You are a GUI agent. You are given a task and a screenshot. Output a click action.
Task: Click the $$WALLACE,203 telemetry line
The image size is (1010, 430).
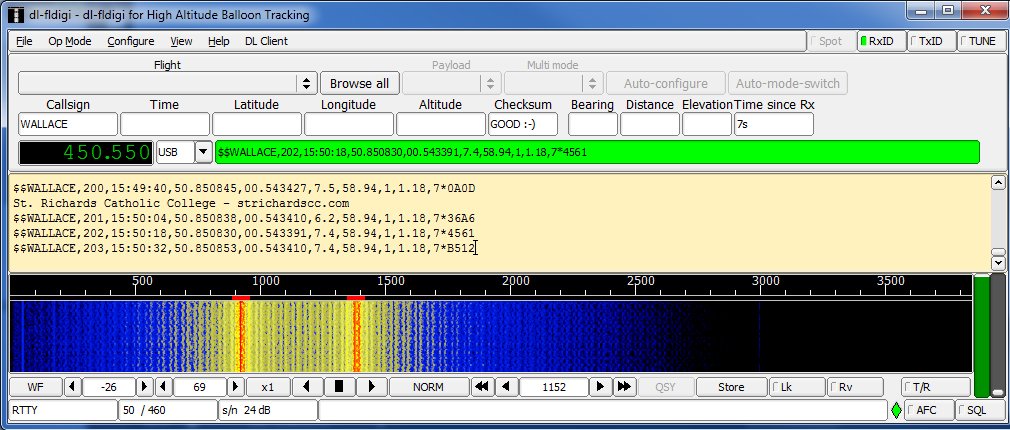click(243, 248)
